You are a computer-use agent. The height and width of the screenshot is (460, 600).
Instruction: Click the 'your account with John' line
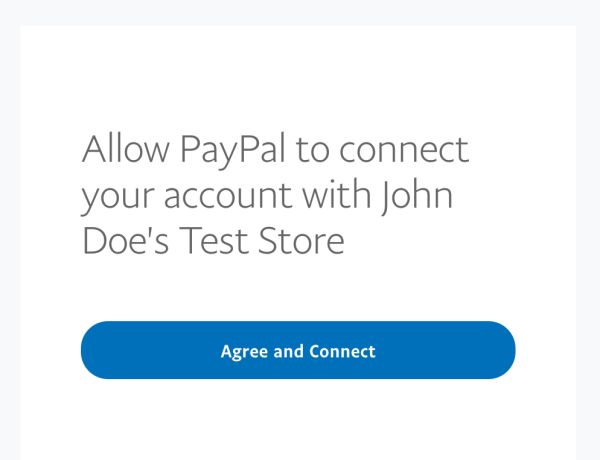point(267,195)
